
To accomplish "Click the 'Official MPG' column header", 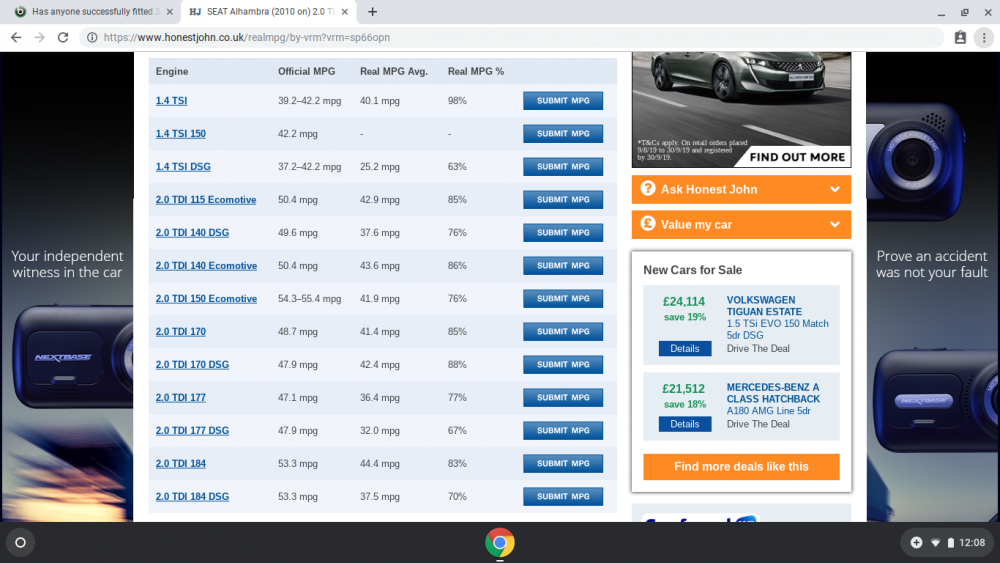I will point(306,71).
